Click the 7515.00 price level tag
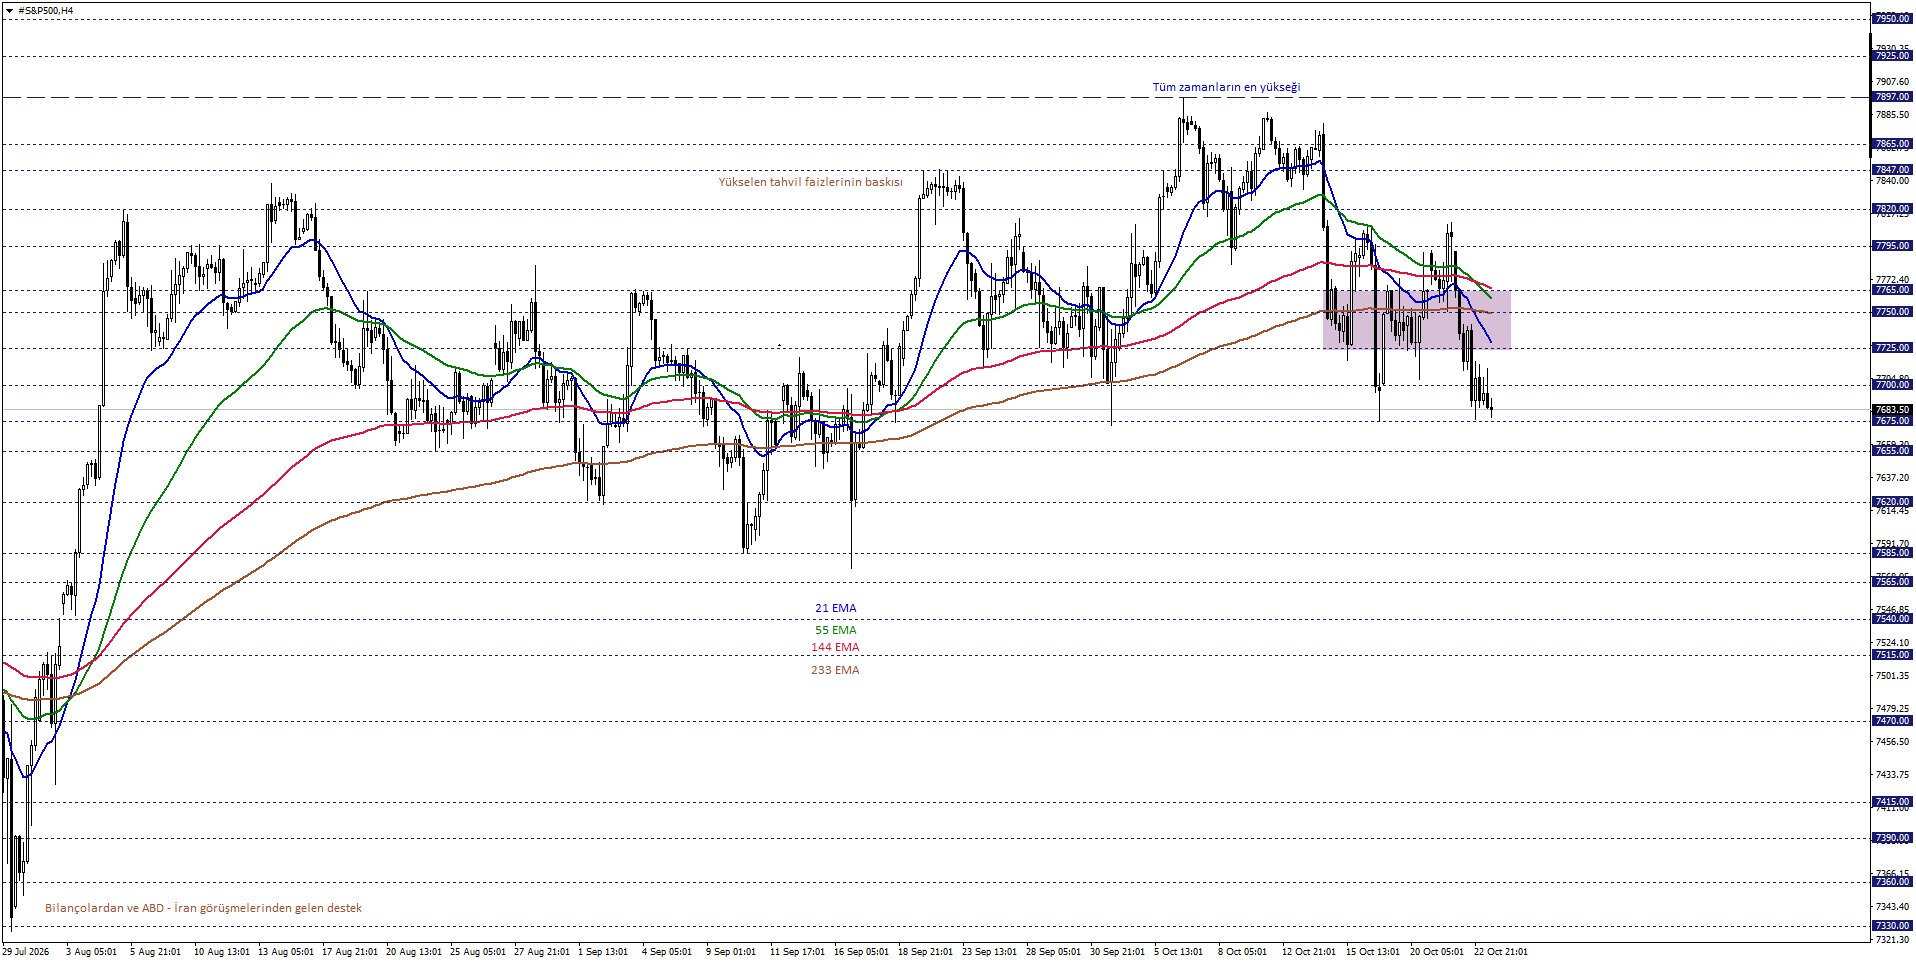1916x963 pixels. (x=1891, y=655)
